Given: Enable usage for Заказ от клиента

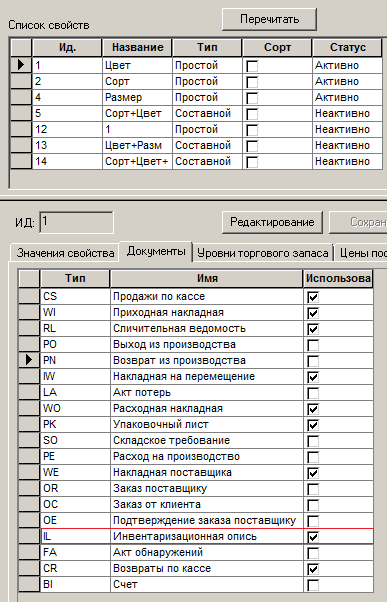Looking at the screenshot, I should coord(313,505).
